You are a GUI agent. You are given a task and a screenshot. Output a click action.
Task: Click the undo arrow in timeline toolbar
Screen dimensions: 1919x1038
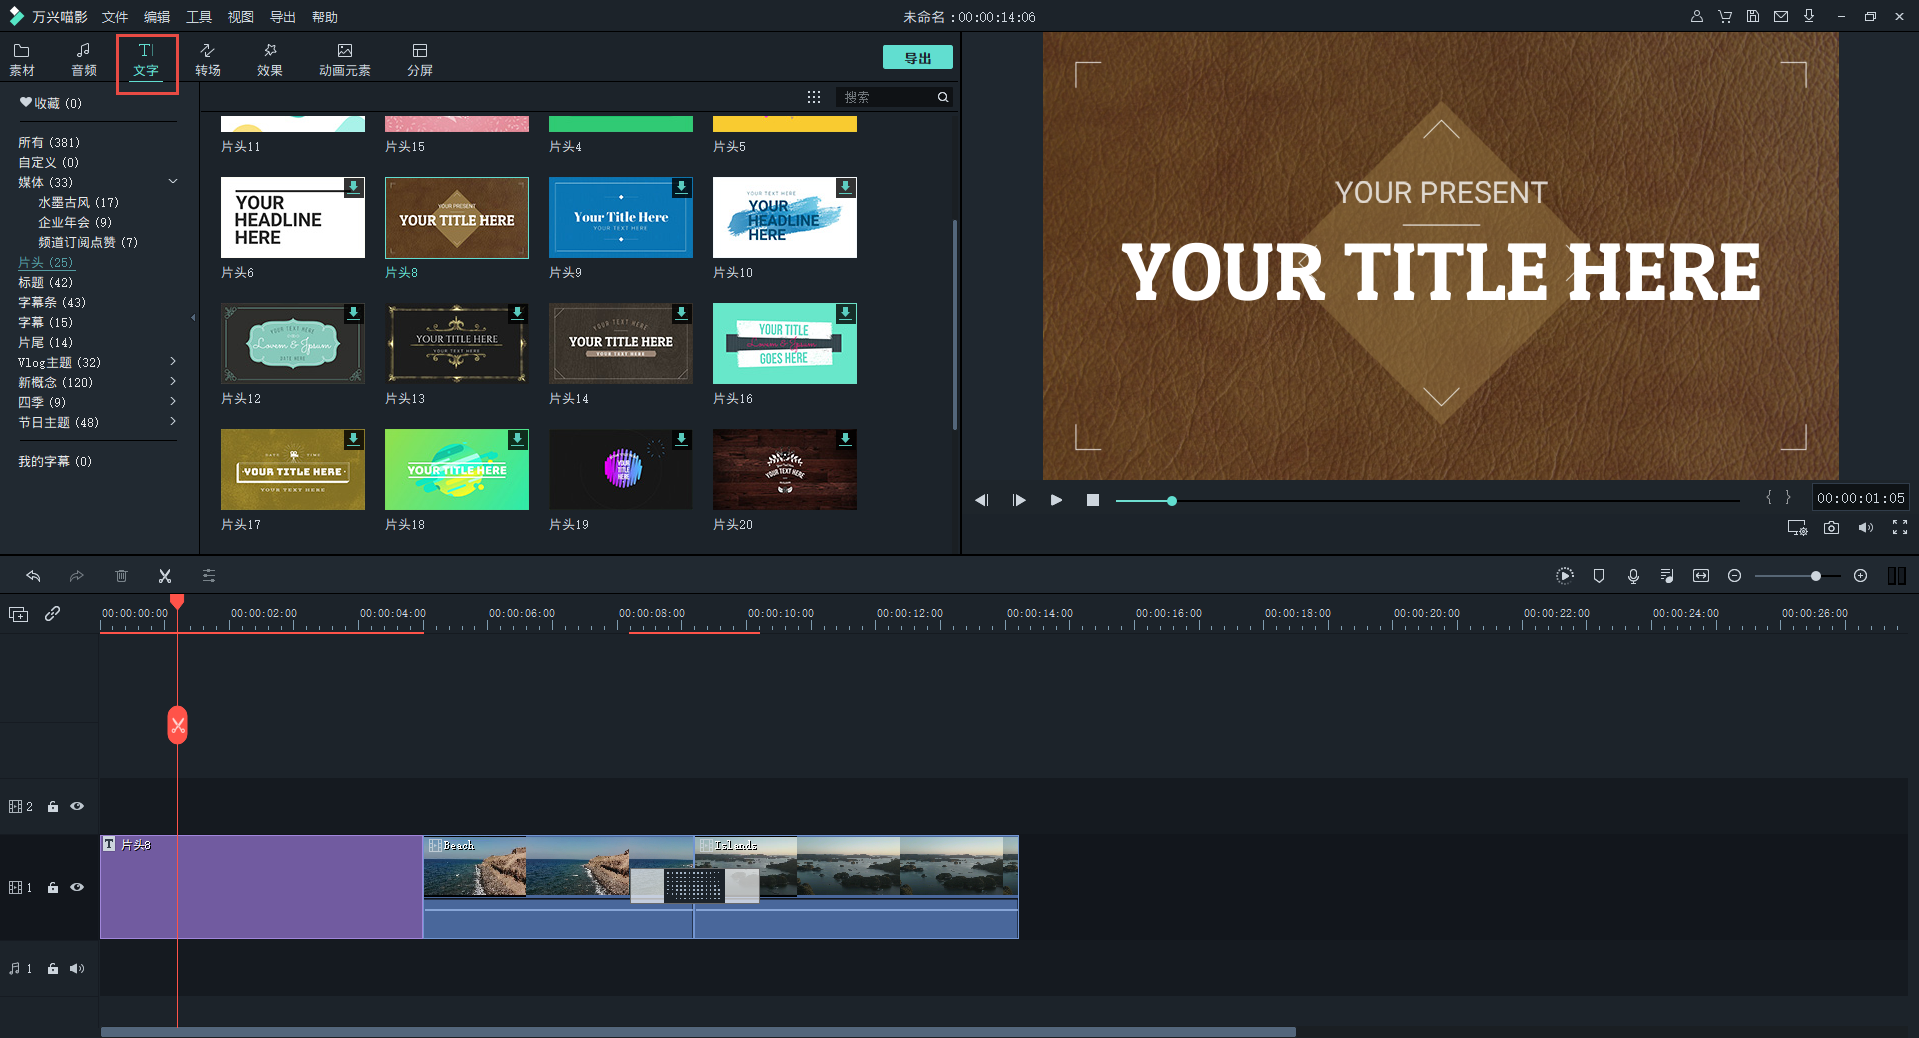pyautogui.click(x=33, y=576)
